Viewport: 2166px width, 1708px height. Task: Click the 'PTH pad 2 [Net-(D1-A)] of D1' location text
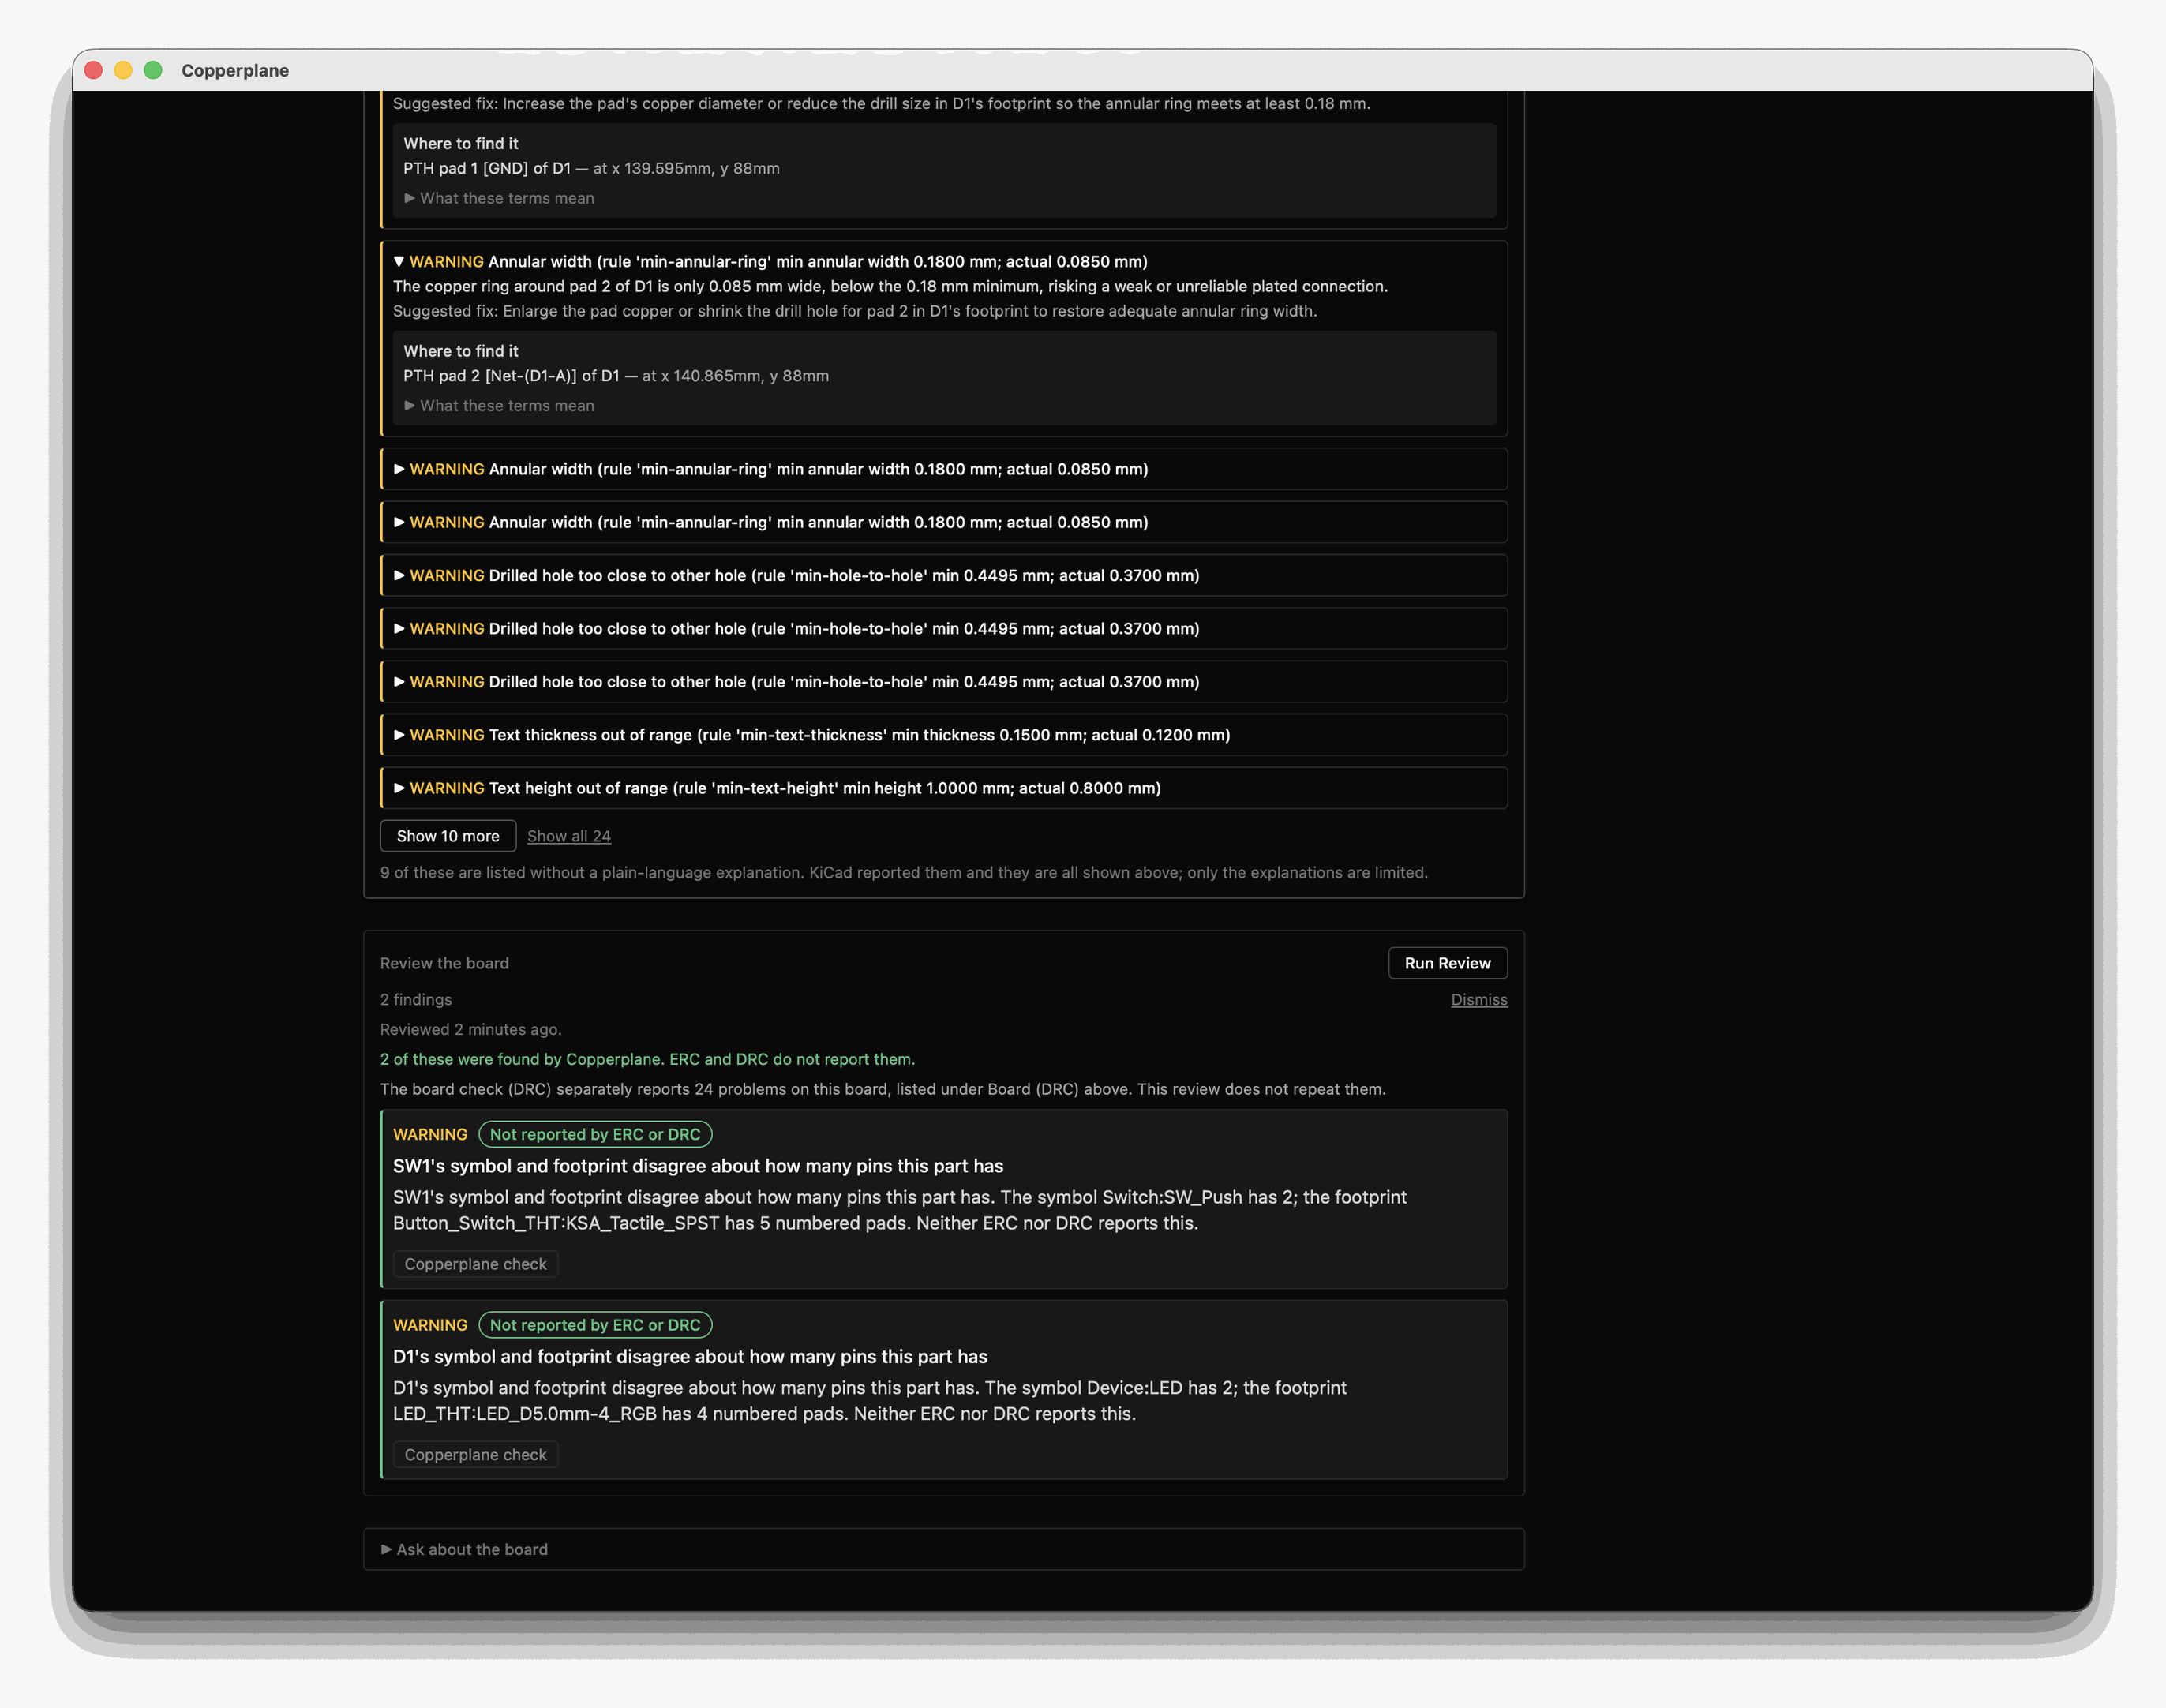[x=511, y=376]
